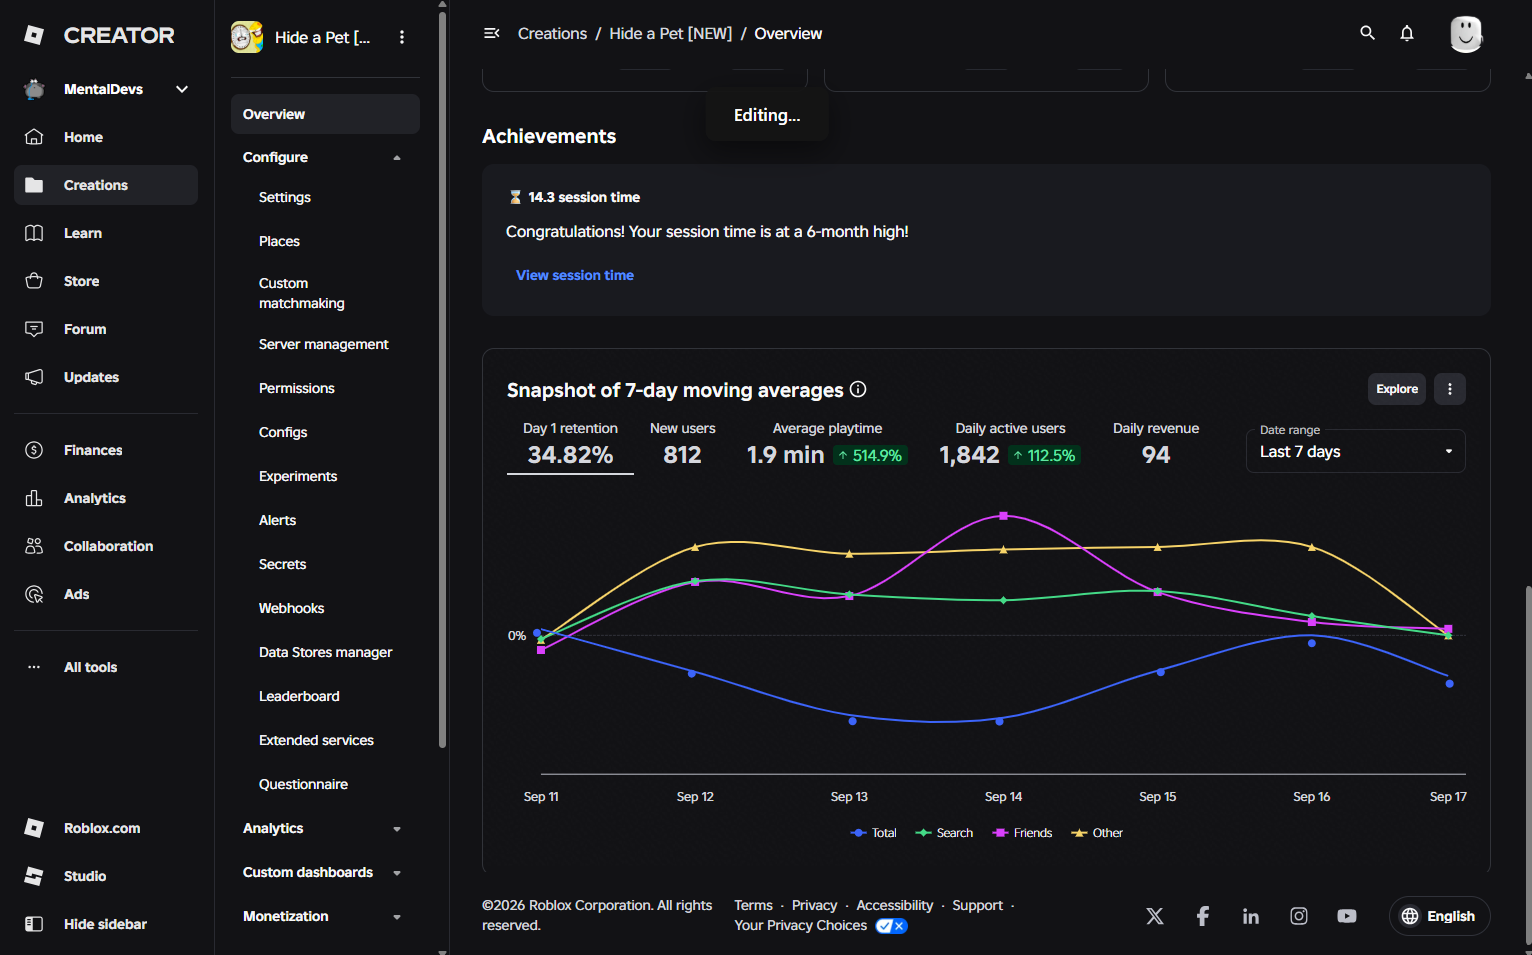1532x955 pixels.
Task: Open the Date range Last 7 days dropdown
Action: pos(1356,451)
